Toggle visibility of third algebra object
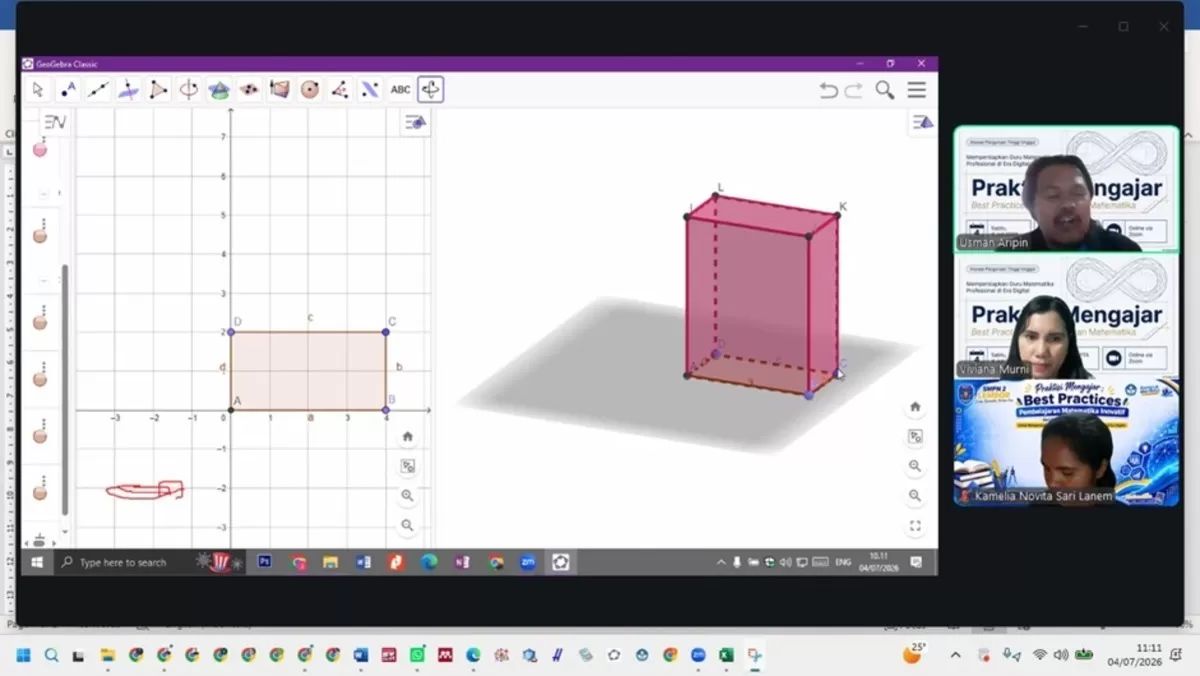This screenshot has height=676, width=1200. coord(40,322)
